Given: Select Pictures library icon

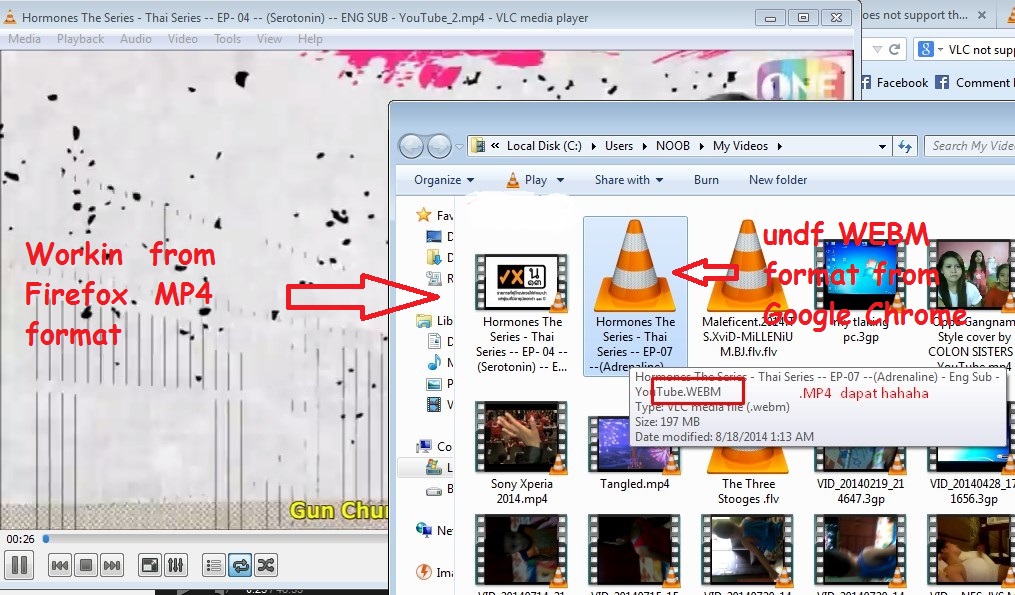Looking at the screenshot, I should click(434, 383).
